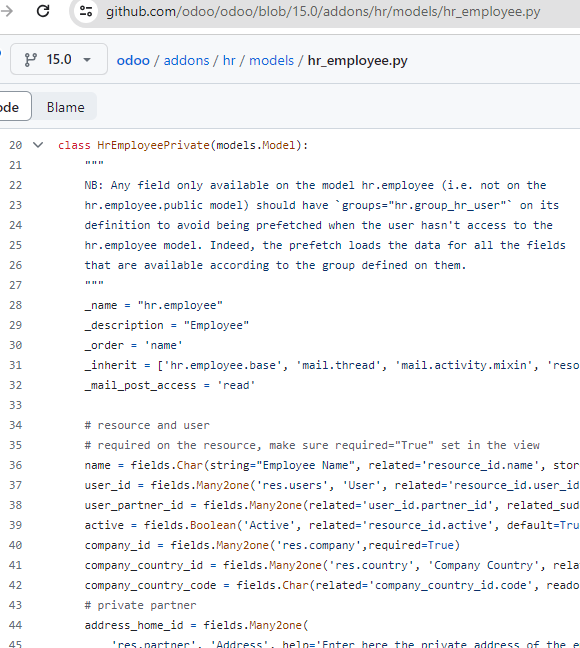Open the addons folder breadcrumb
This screenshot has width=580, height=648.
[x=186, y=60]
